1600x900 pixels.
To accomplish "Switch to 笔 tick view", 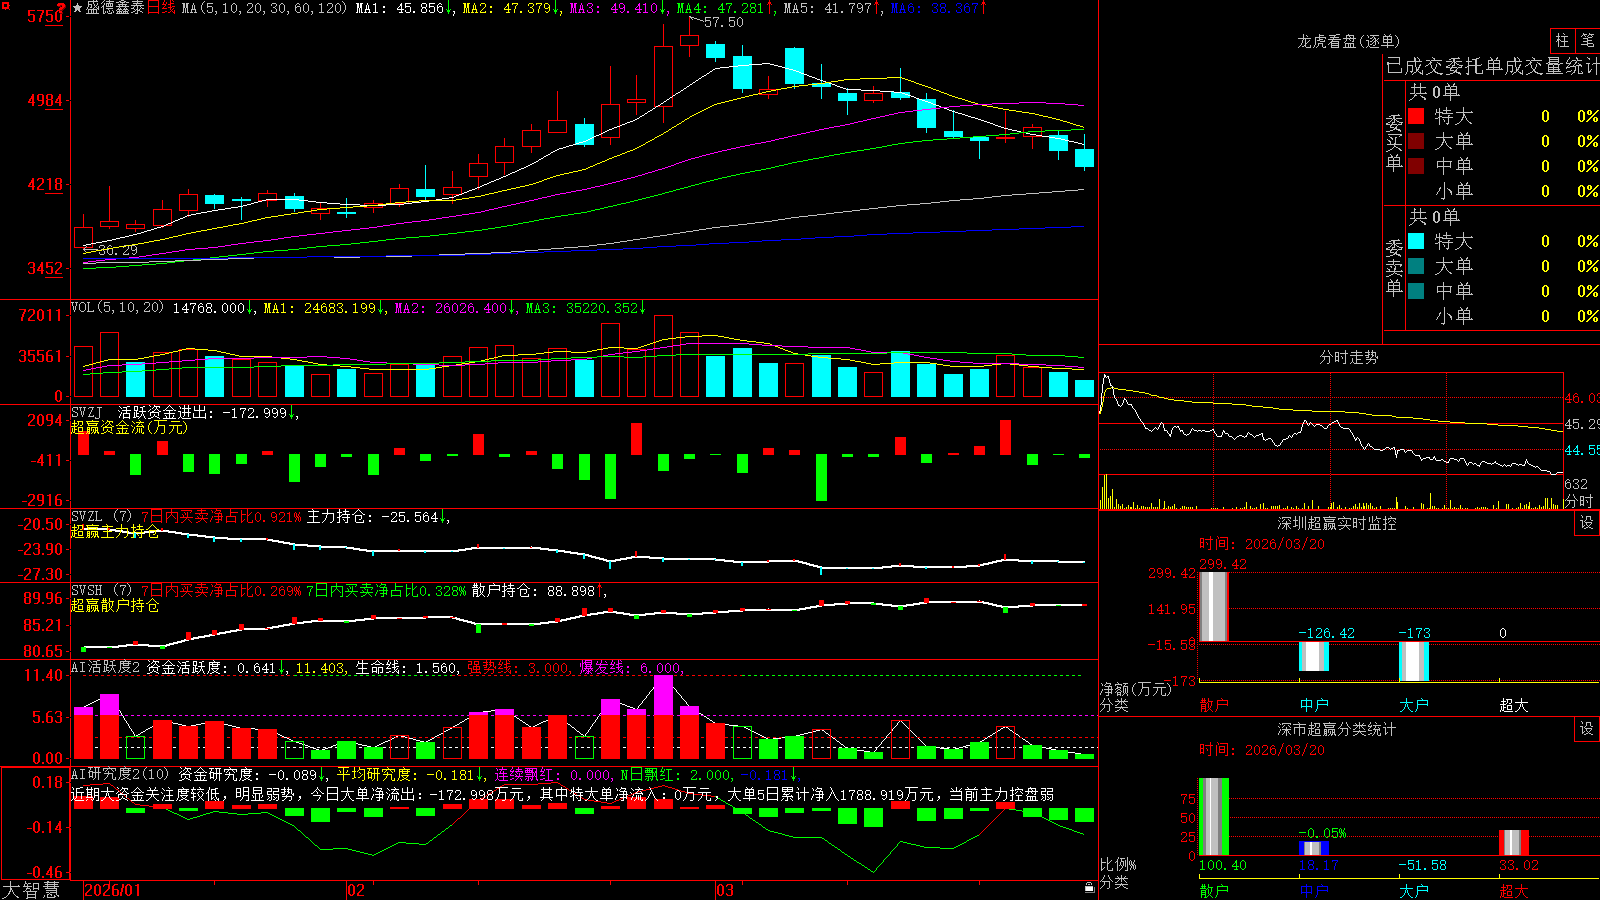I will (1587, 41).
